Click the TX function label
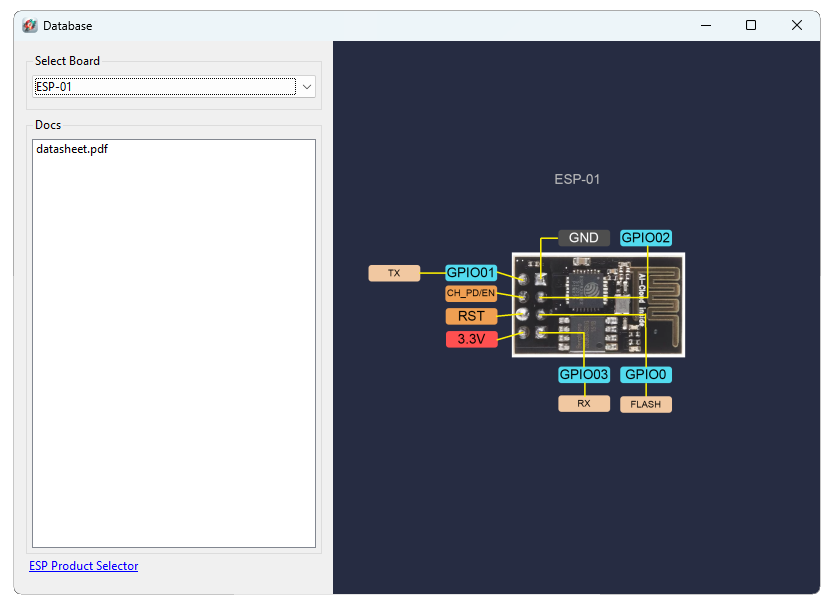 pos(394,273)
